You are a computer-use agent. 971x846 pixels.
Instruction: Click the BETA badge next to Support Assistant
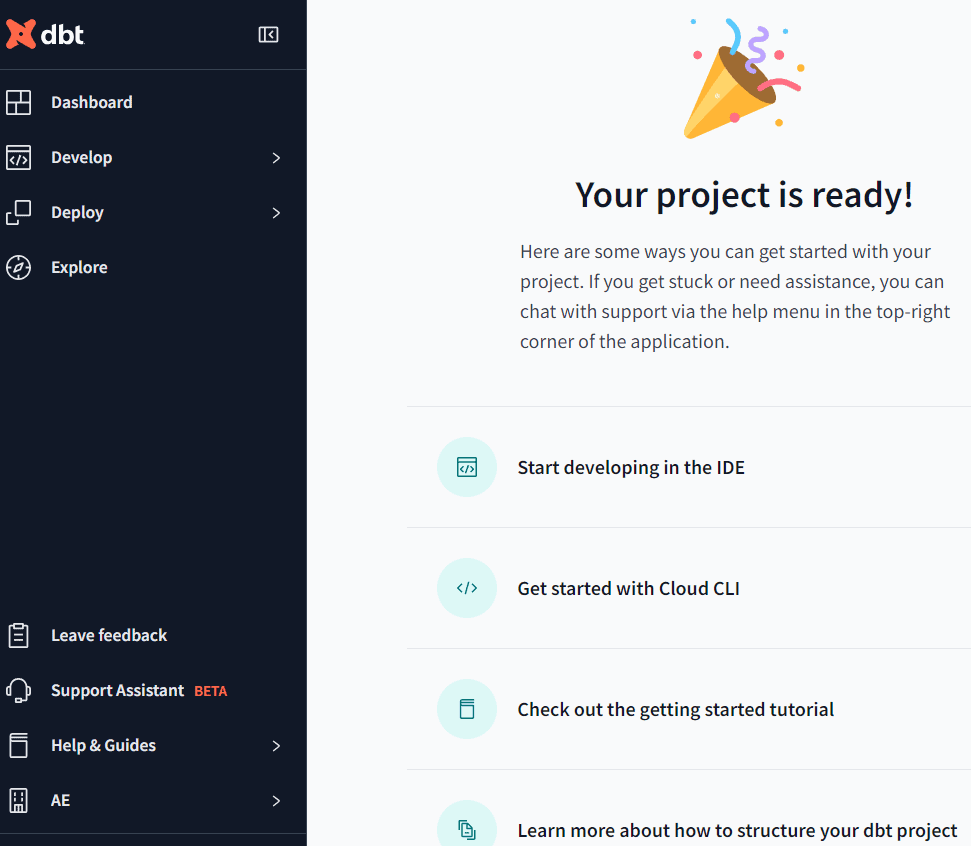(211, 691)
